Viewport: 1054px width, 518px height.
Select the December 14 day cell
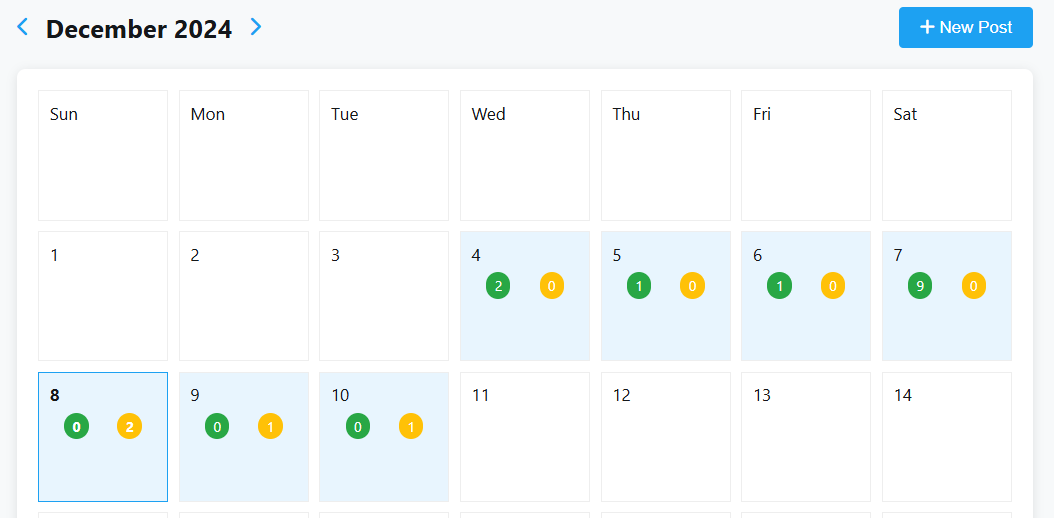(946, 437)
